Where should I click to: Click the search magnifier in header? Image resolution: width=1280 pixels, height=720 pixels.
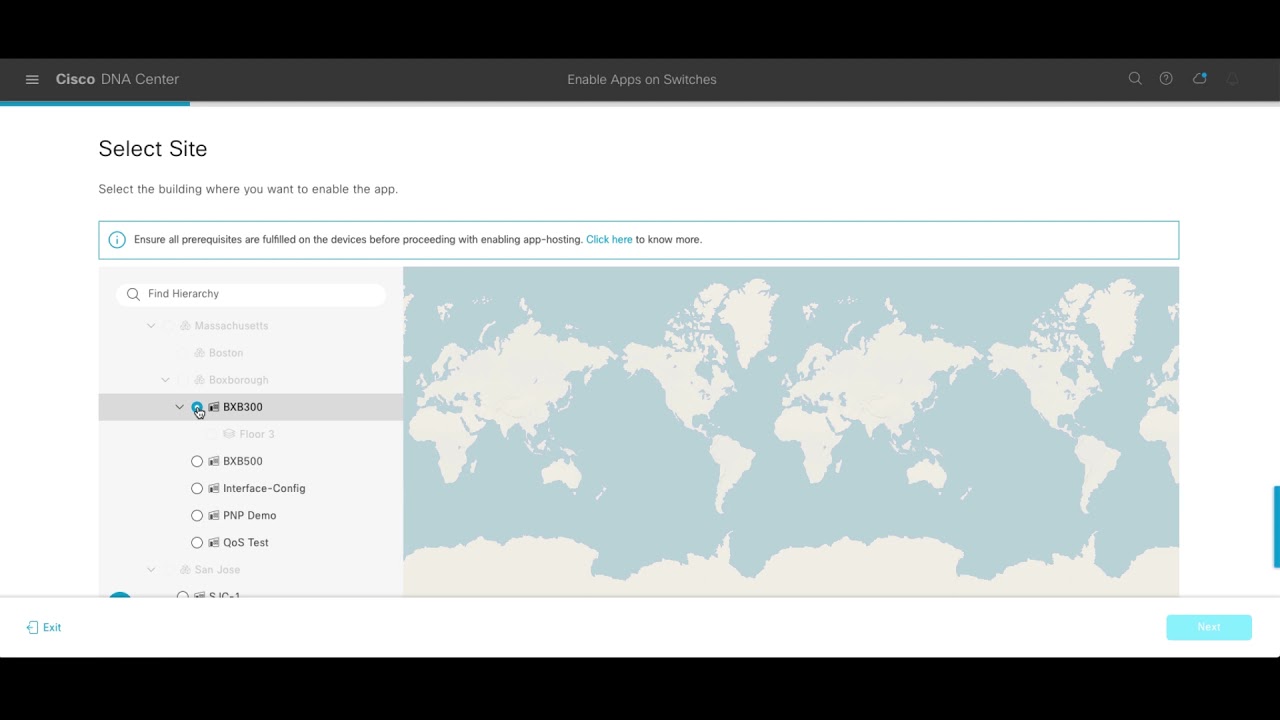(x=1135, y=78)
